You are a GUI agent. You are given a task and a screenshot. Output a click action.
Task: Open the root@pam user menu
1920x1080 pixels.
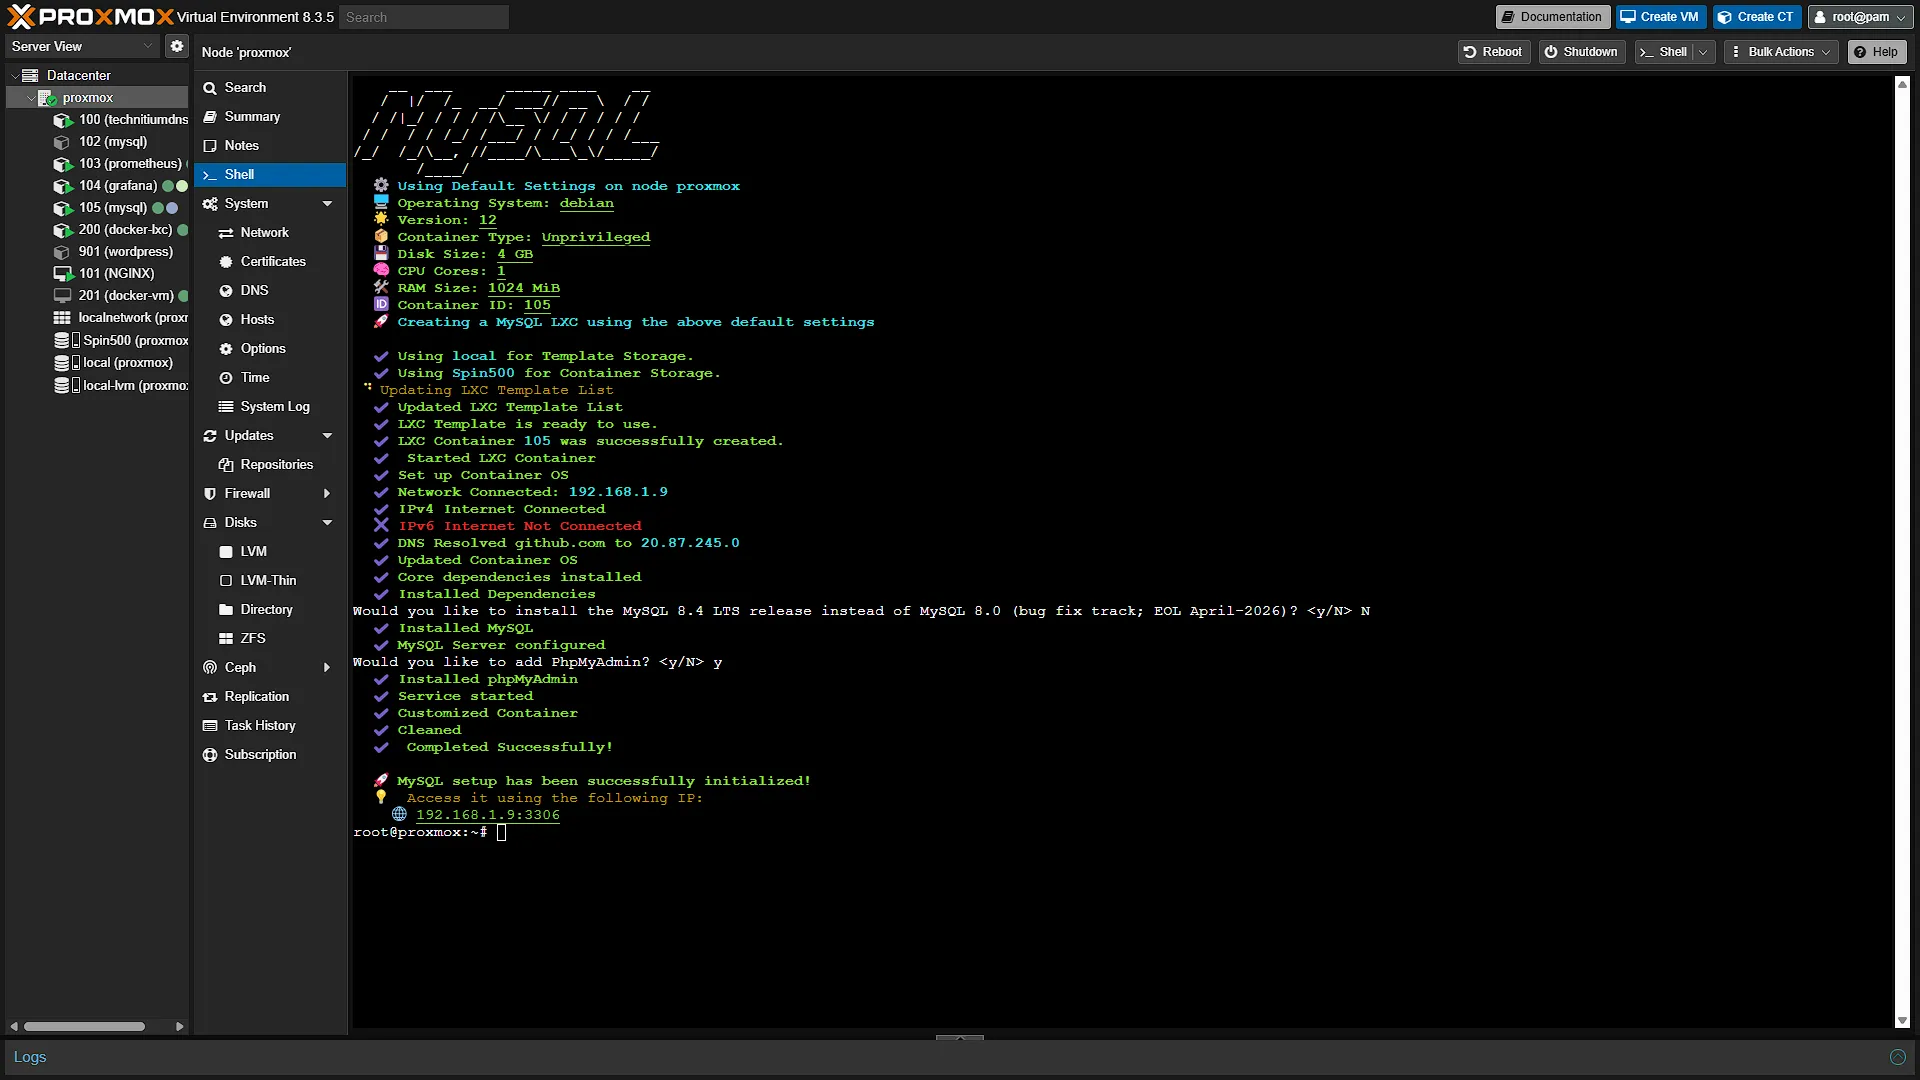pos(1860,17)
